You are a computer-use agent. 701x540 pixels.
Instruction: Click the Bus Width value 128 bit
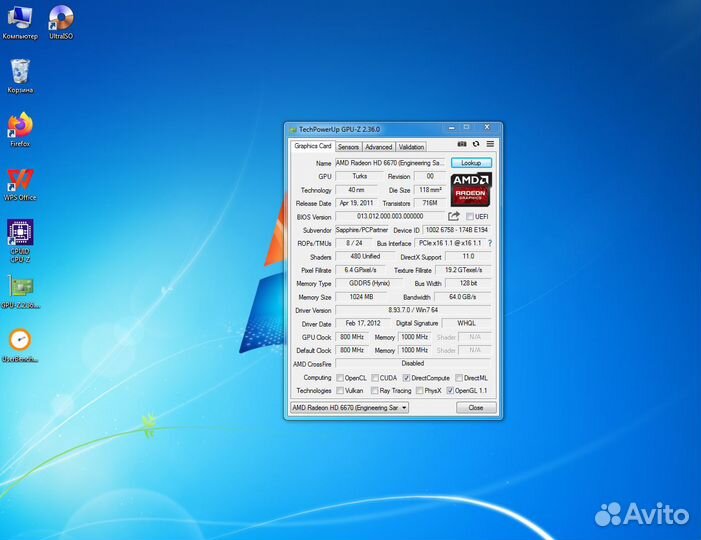click(469, 283)
